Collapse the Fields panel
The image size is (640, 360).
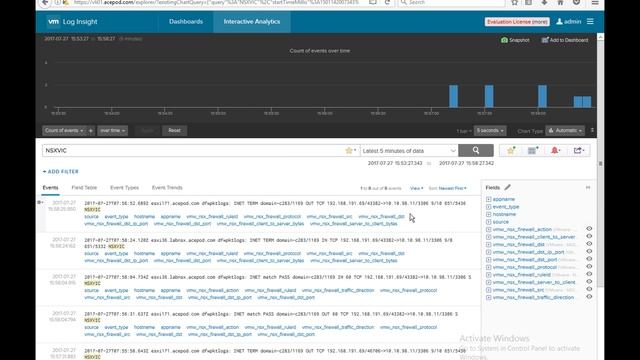[x=588, y=187]
